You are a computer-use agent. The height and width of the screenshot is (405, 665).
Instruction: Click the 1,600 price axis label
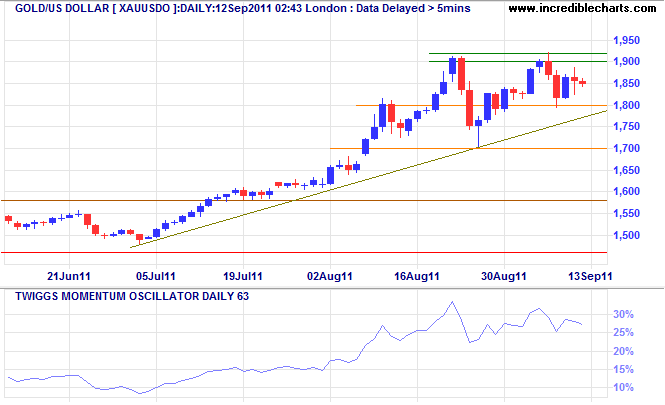coord(626,192)
